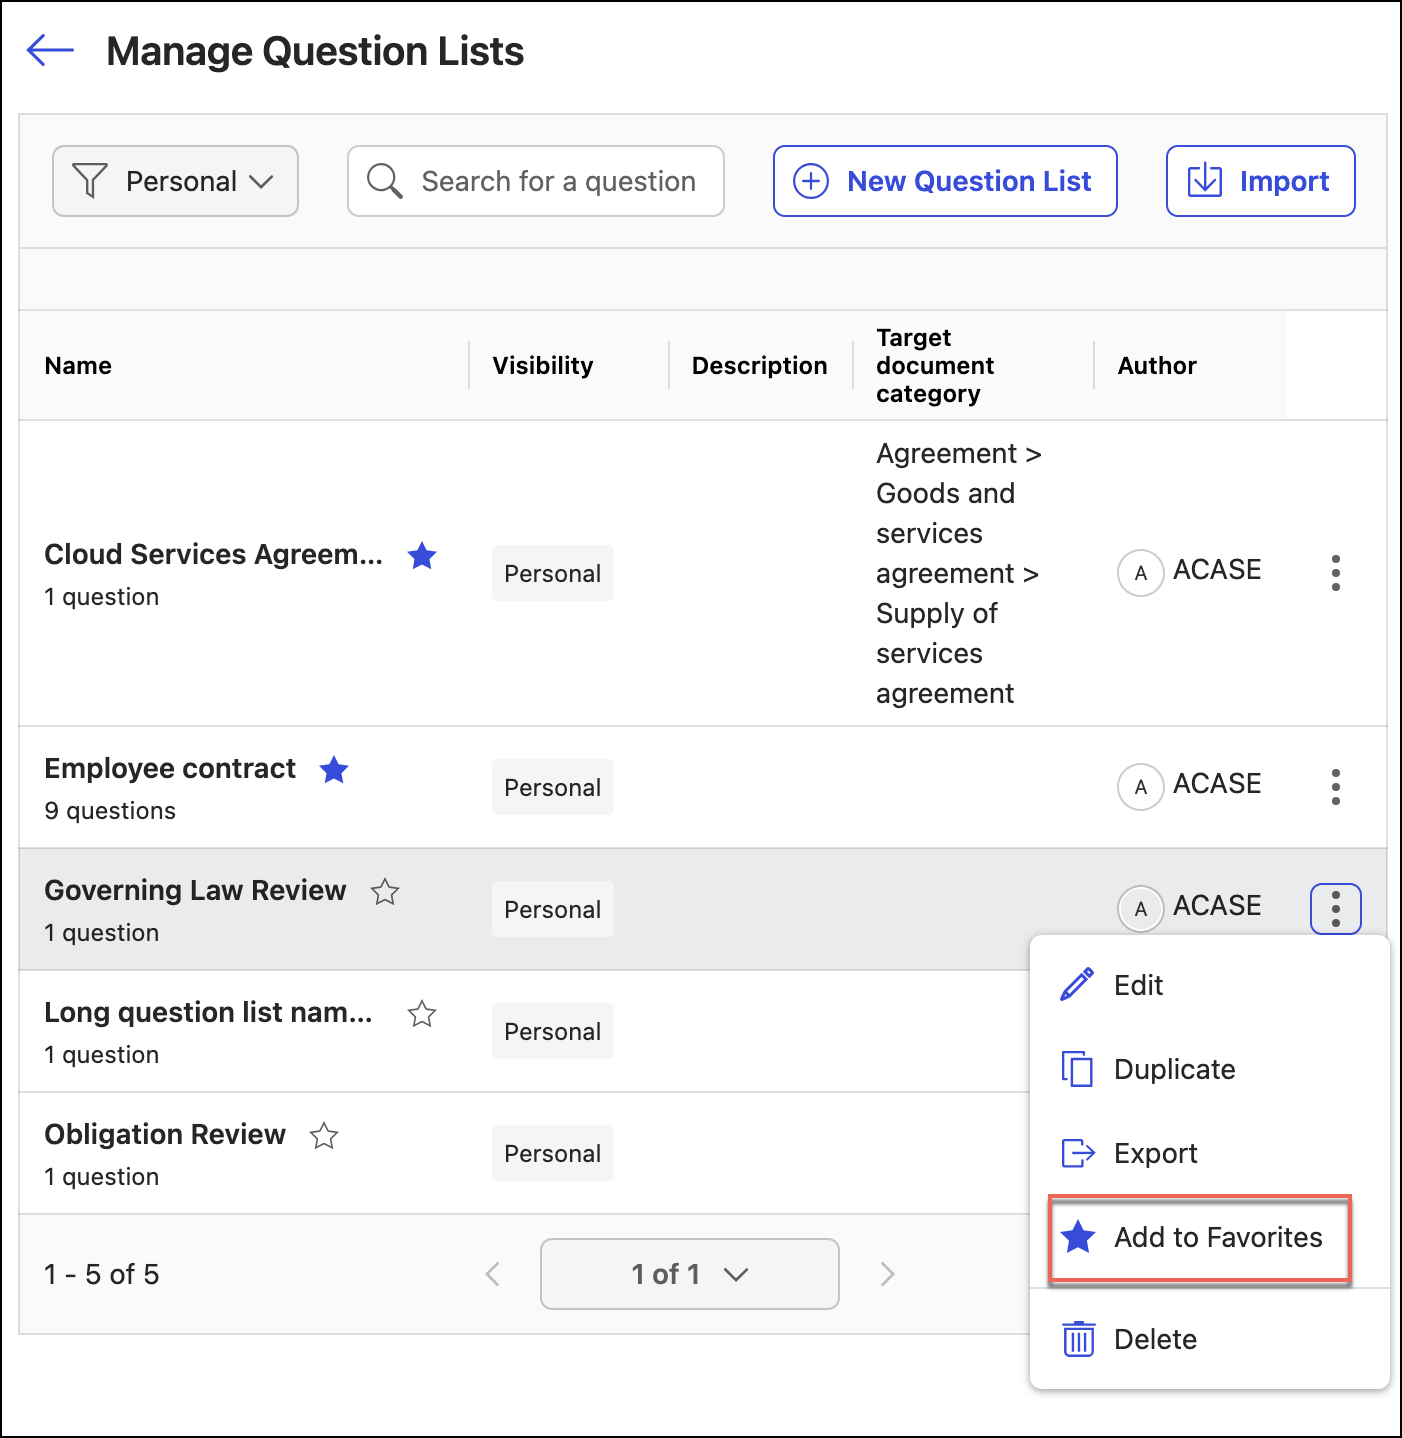Click the back arrow icon
The image size is (1402, 1438).
pos(50,50)
